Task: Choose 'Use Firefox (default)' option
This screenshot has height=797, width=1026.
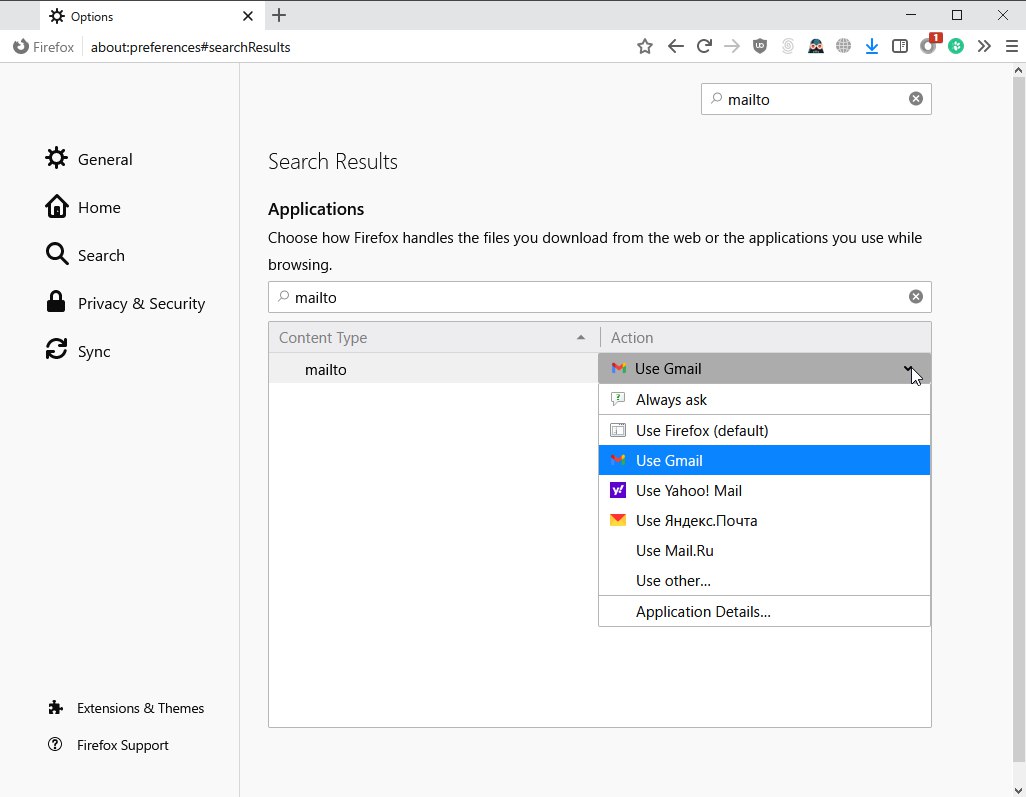Action: pyautogui.click(x=764, y=431)
